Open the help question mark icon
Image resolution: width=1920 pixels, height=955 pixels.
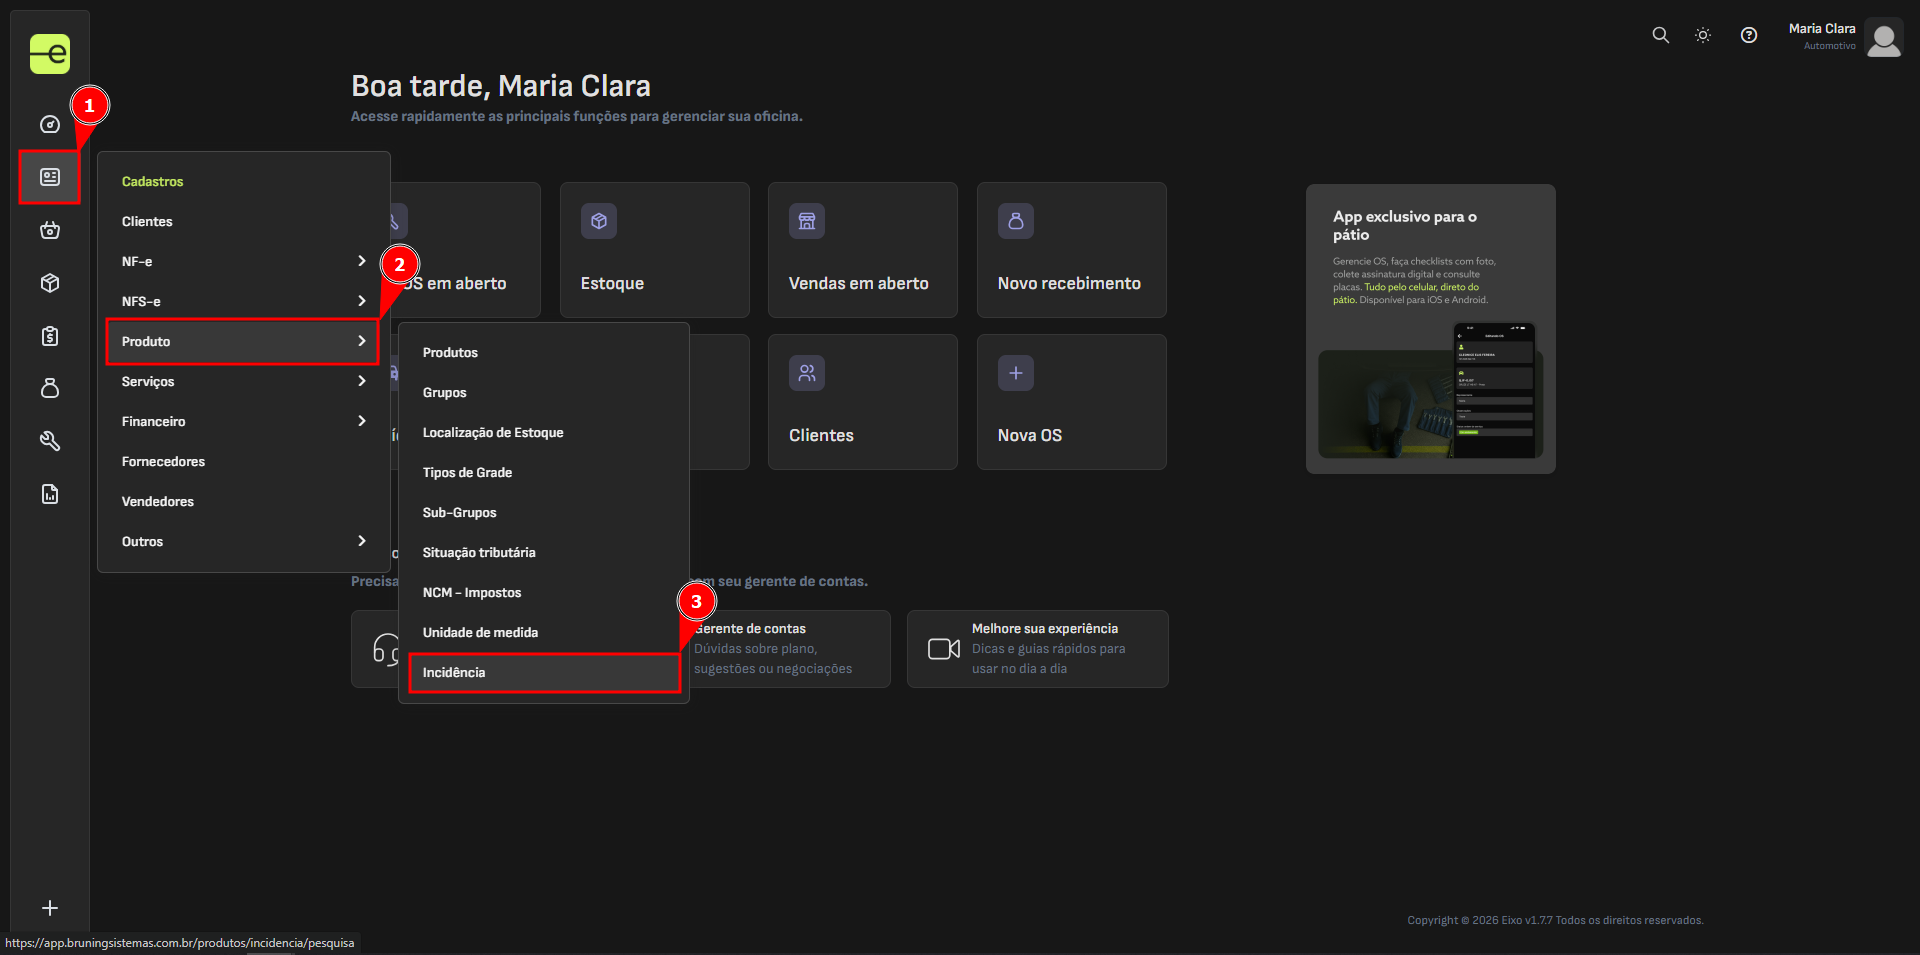(1748, 35)
